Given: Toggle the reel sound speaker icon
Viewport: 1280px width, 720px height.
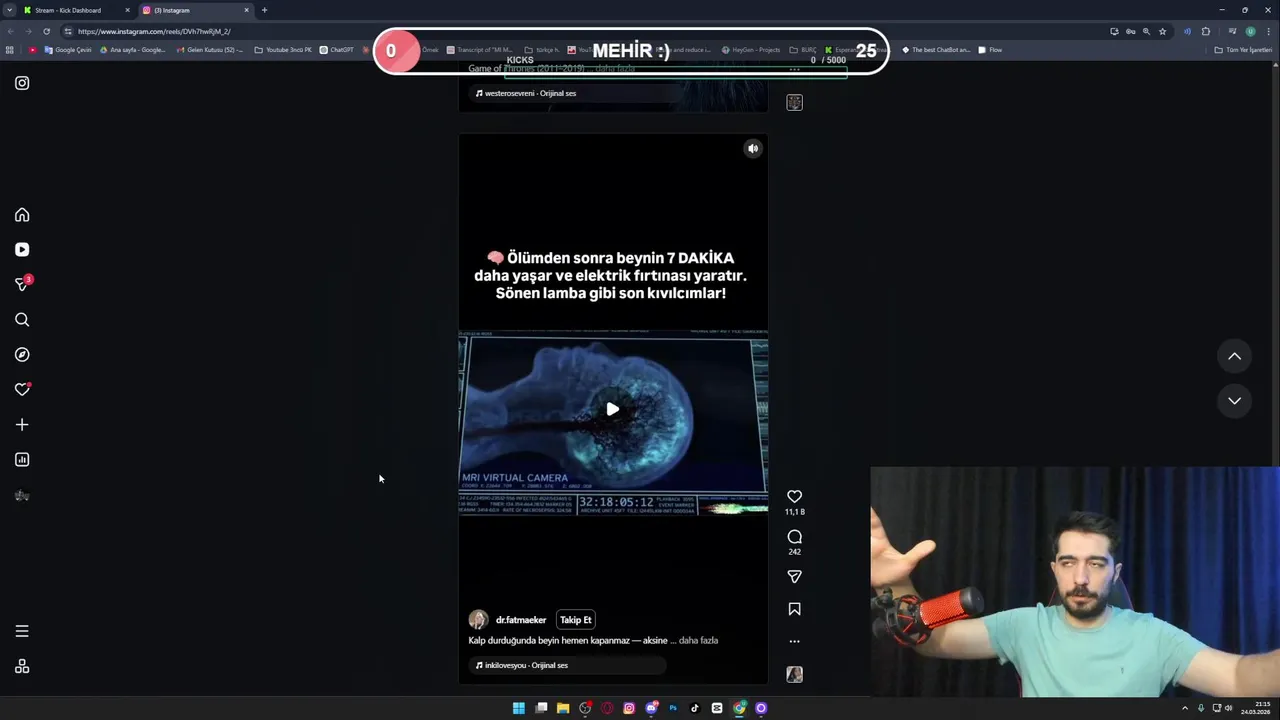Looking at the screenshot, I should pyautogui.click(x=753, y=148).
